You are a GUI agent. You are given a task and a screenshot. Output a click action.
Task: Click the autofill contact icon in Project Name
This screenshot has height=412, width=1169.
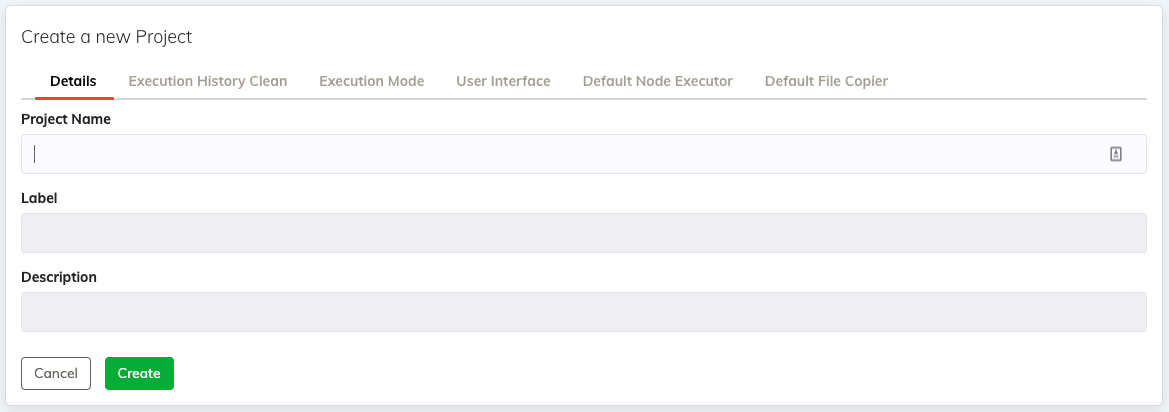click(1115, 154)
